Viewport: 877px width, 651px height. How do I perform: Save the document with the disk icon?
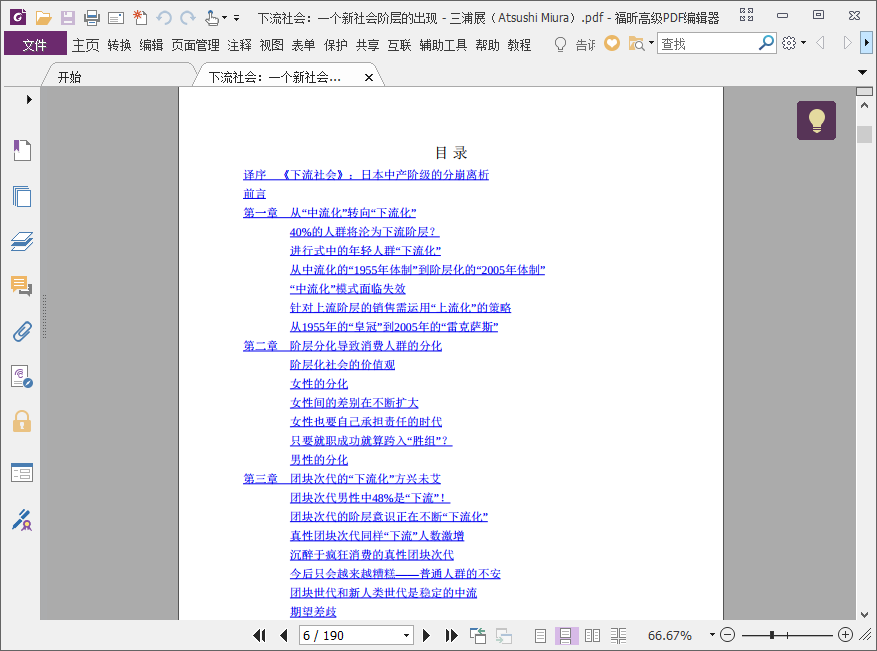tap(68, 18)
